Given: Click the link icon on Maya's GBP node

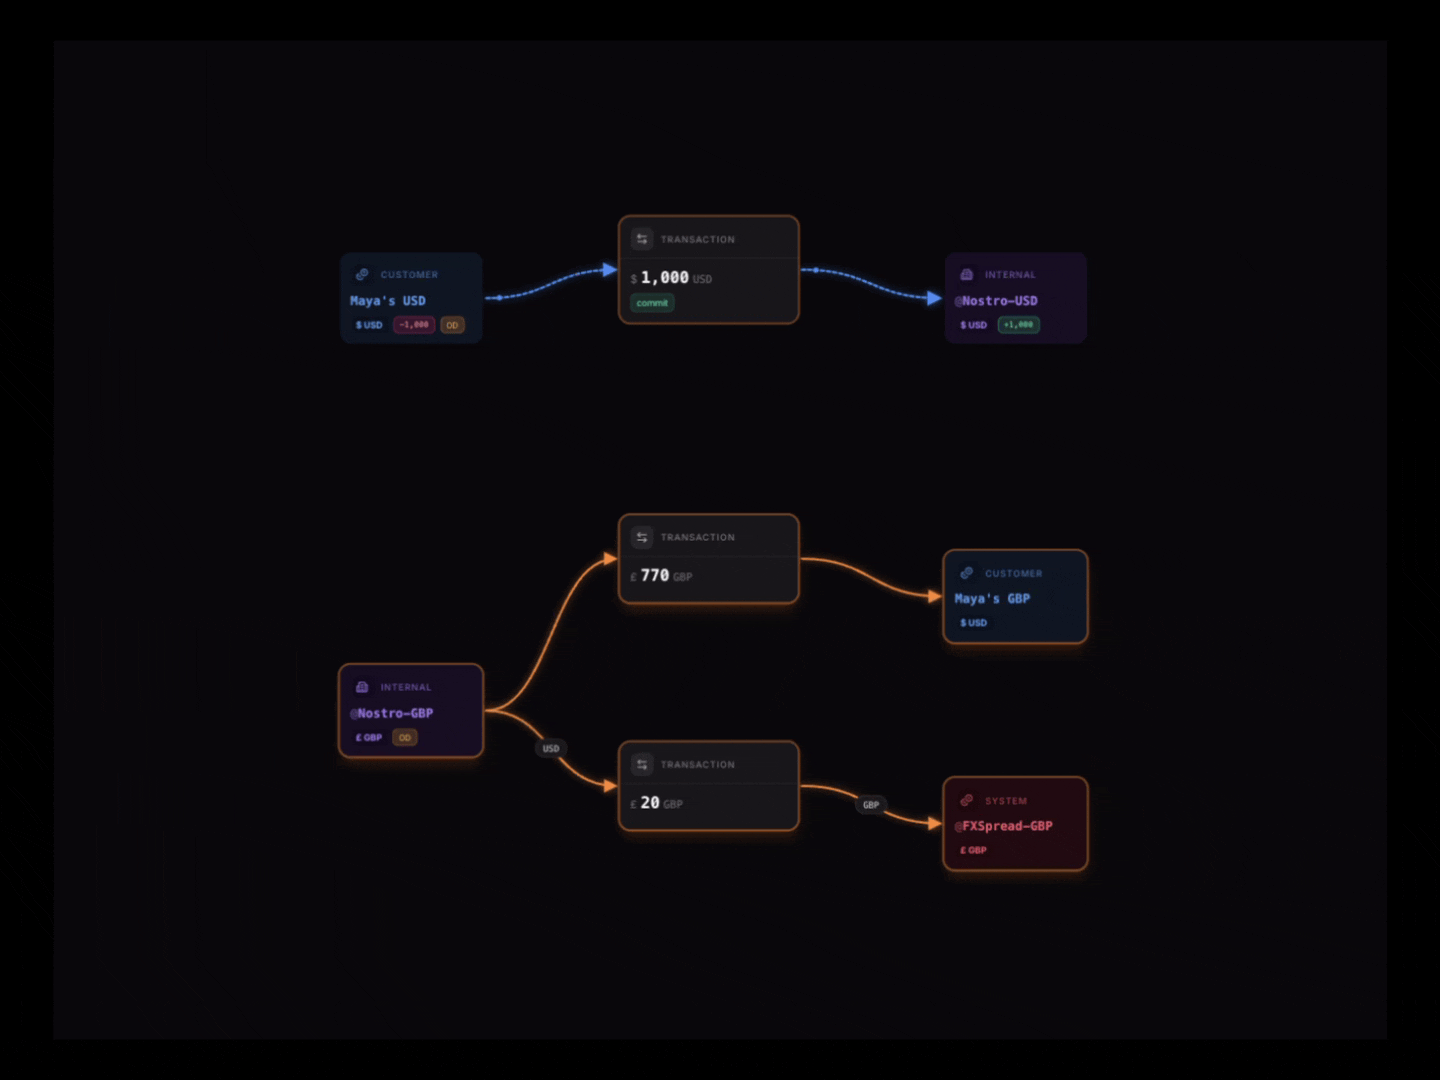Looking at the screenshot, I should [x=966, y=573].
